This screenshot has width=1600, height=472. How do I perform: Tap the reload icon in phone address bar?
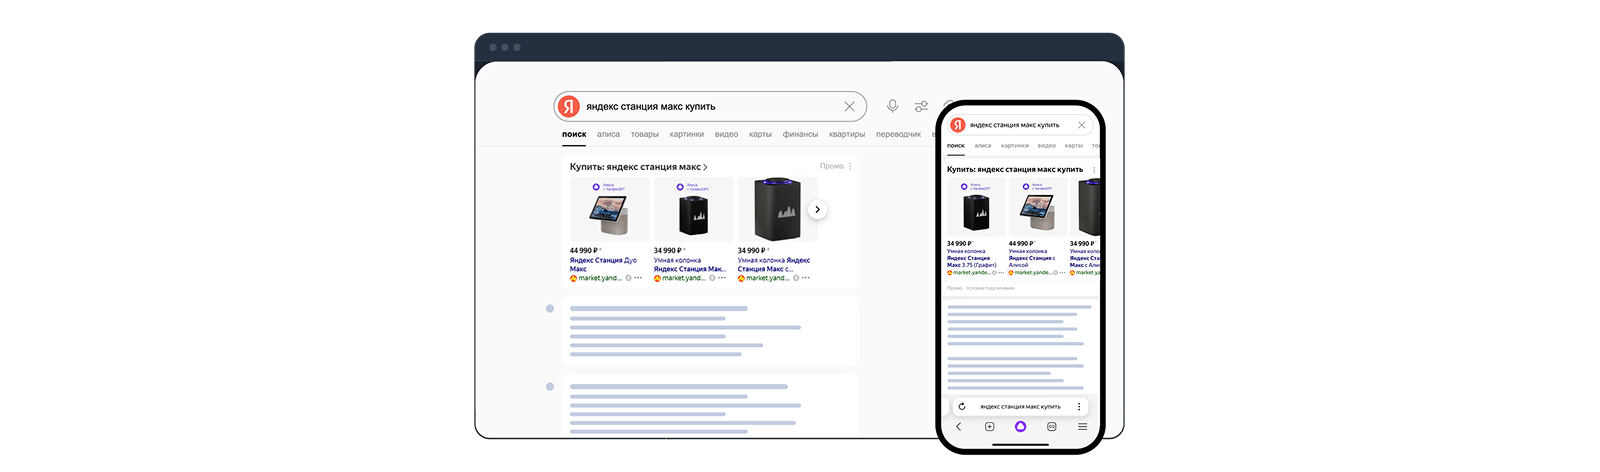pyautogui.click(x=962, y=406)
